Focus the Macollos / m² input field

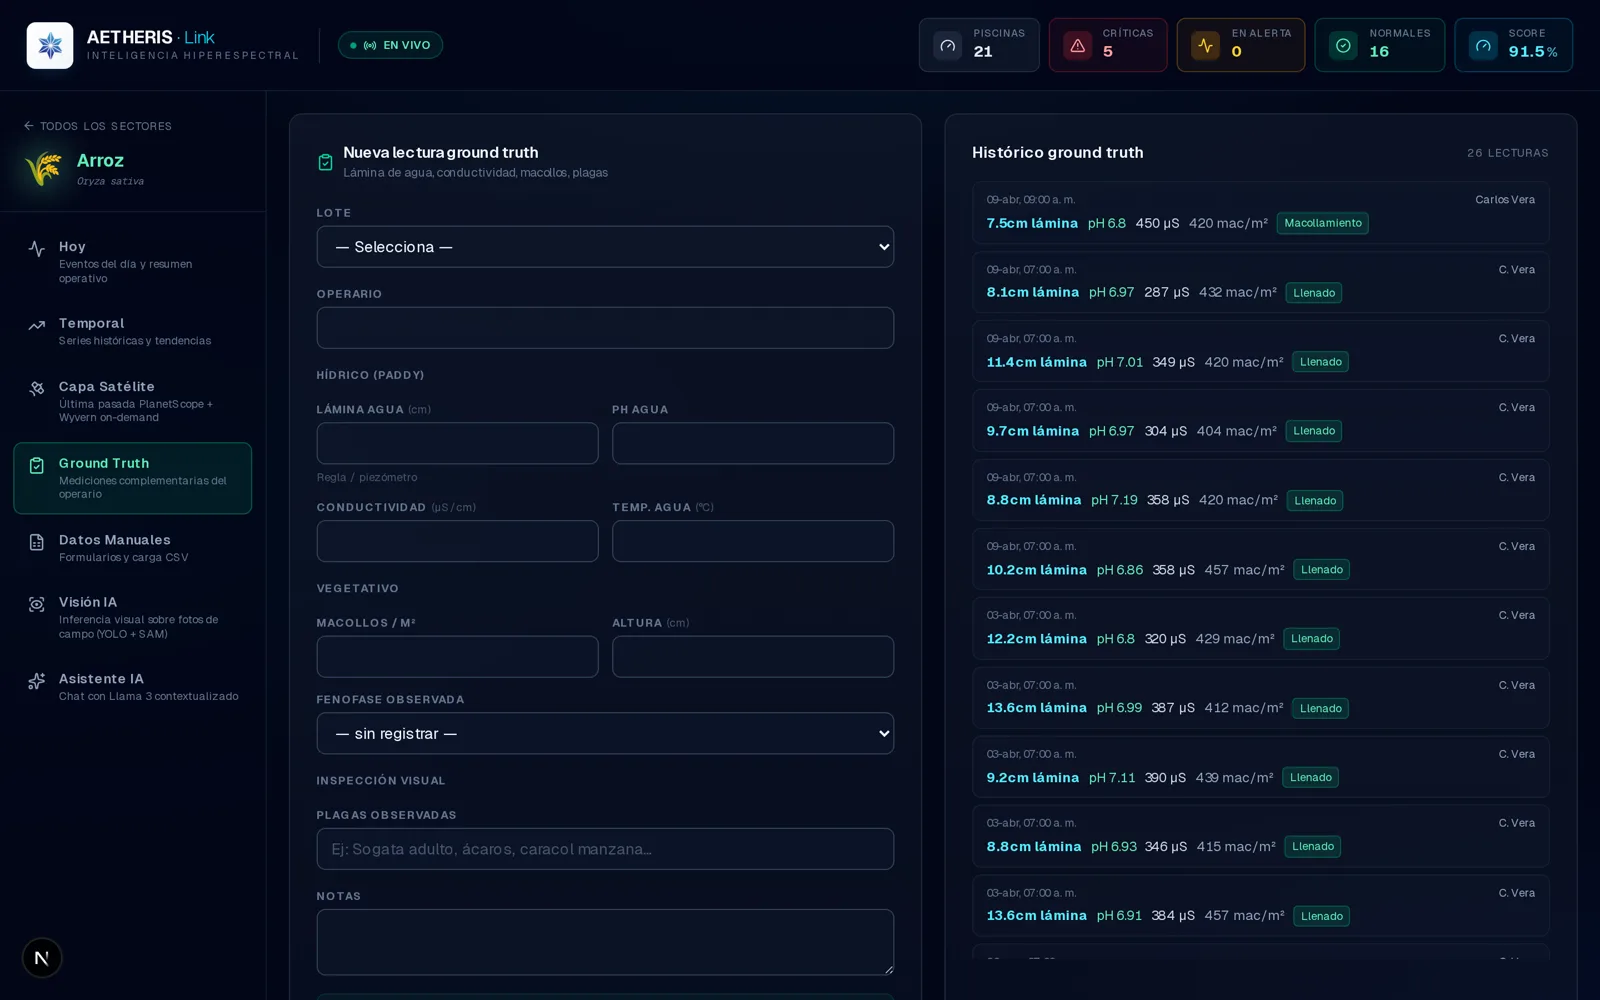pyautogui.click(x=457, y=657)
